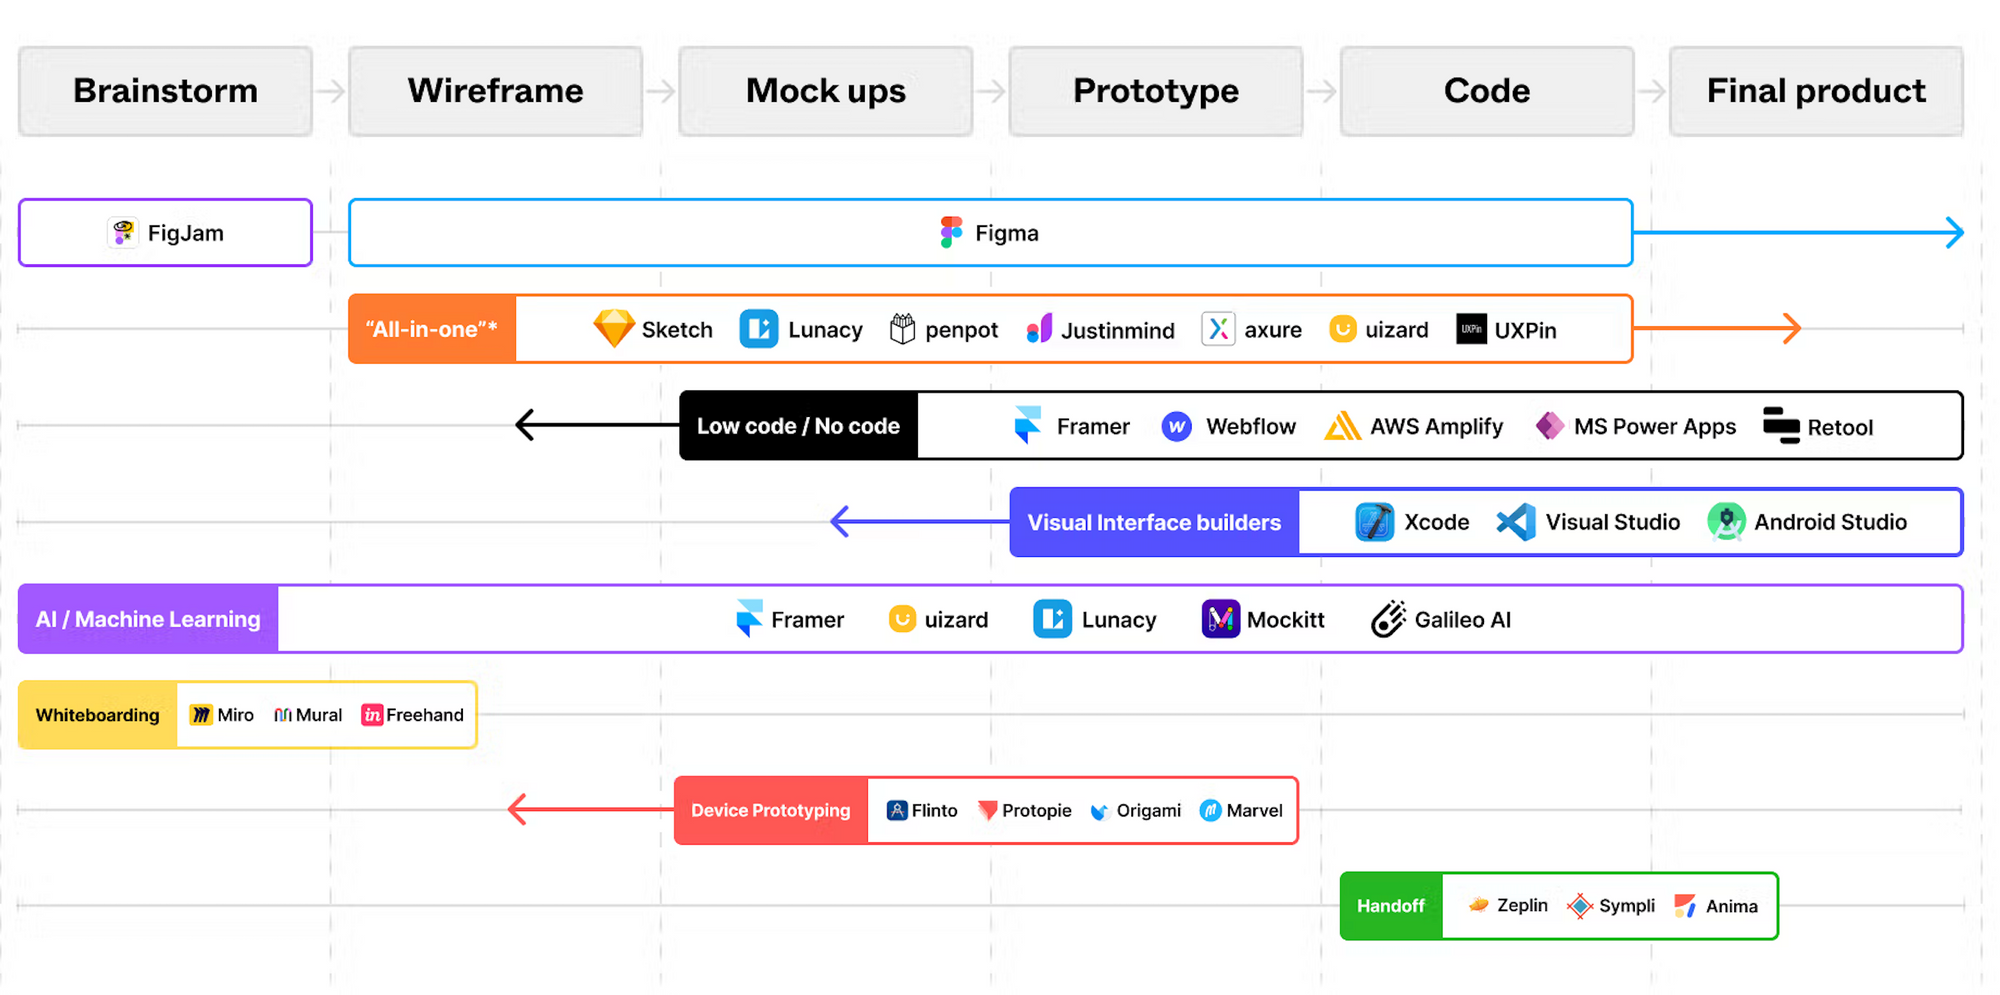The height and width of the screenshot is (995, 2000).
Task: Click the Visual Interface builders label
Action: 1155,522
